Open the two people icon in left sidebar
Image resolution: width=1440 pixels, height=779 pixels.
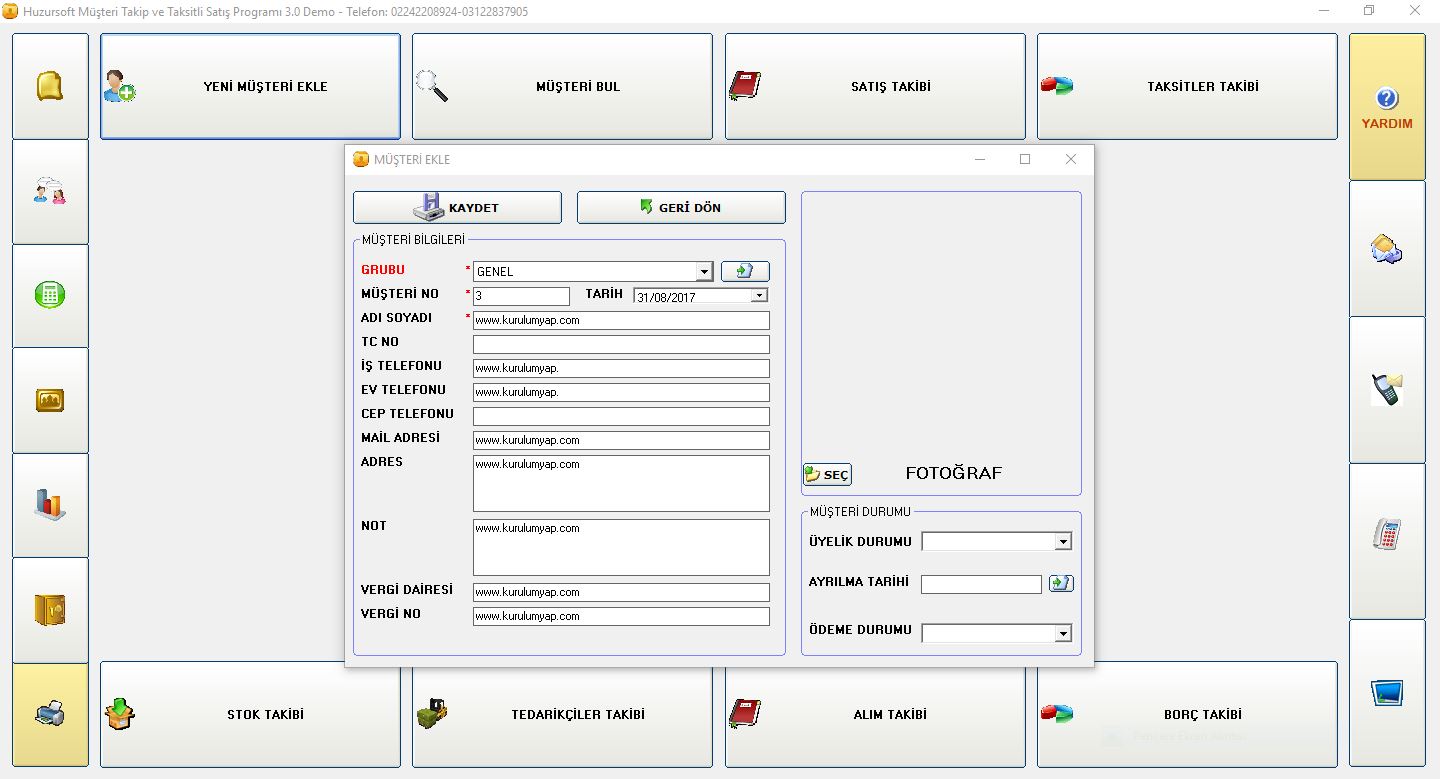point(50,191)
